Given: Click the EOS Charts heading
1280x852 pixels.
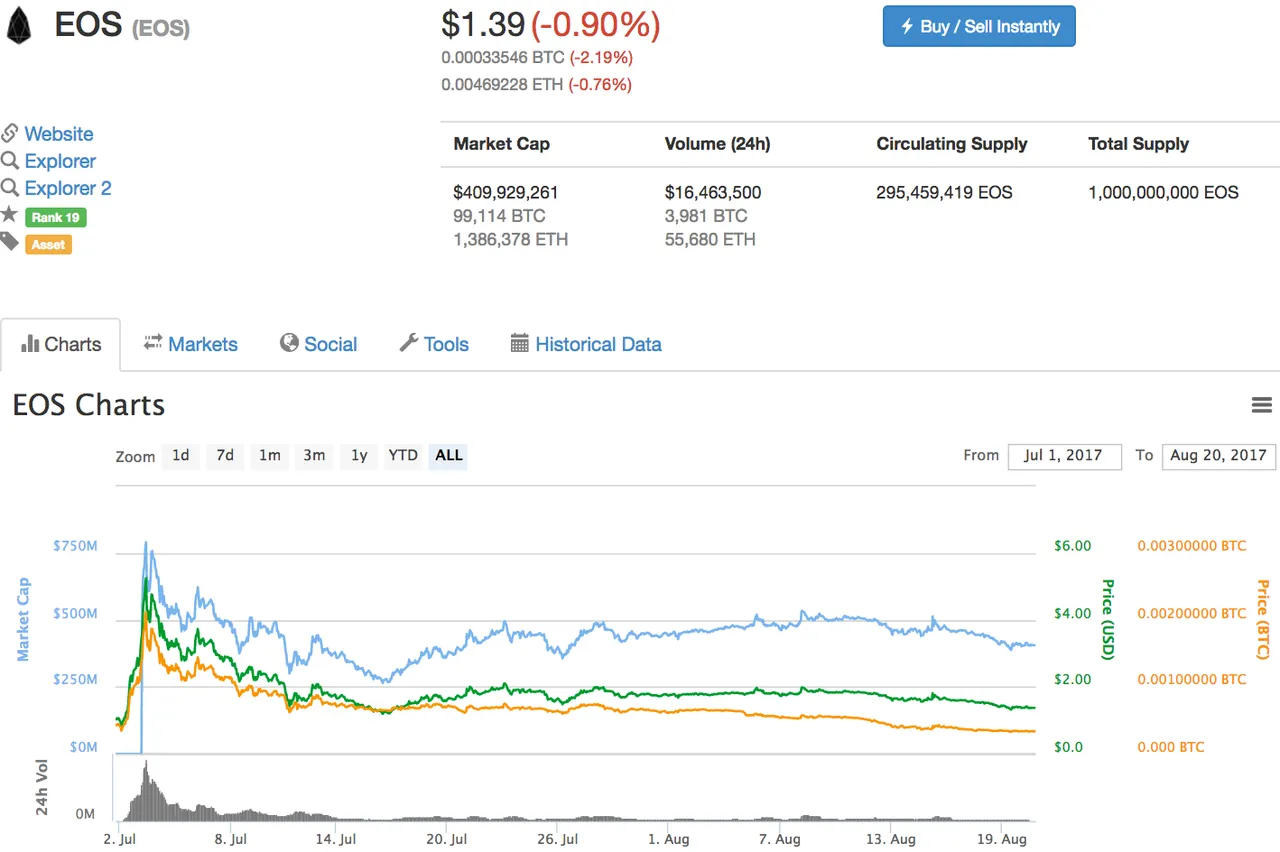Looking at the screenshot, I should tap(89, 405).
